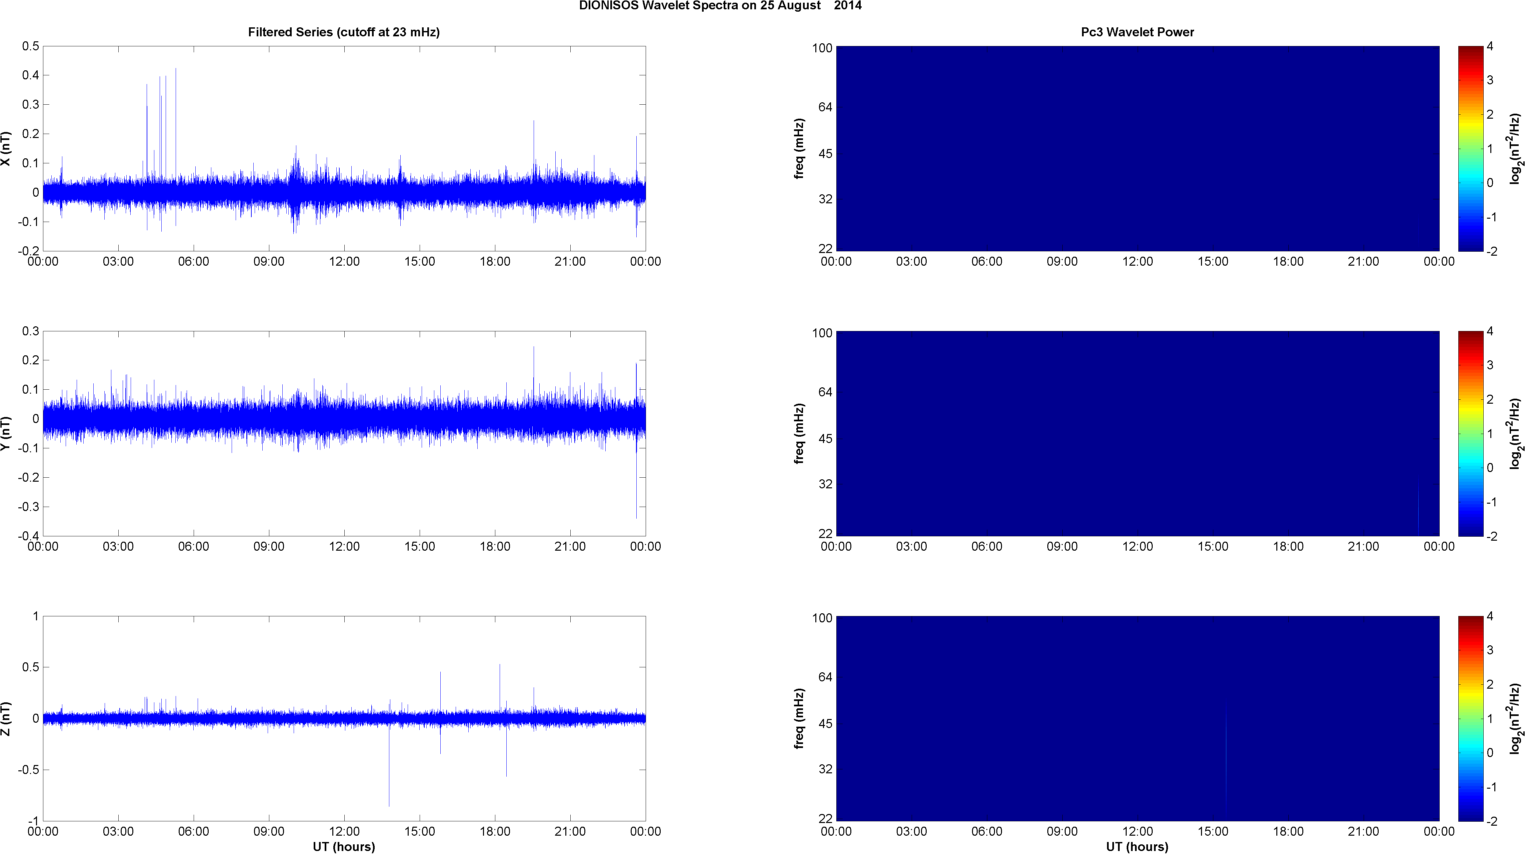Click the '64' frequency tick of top spectrogram

(825, 107)
